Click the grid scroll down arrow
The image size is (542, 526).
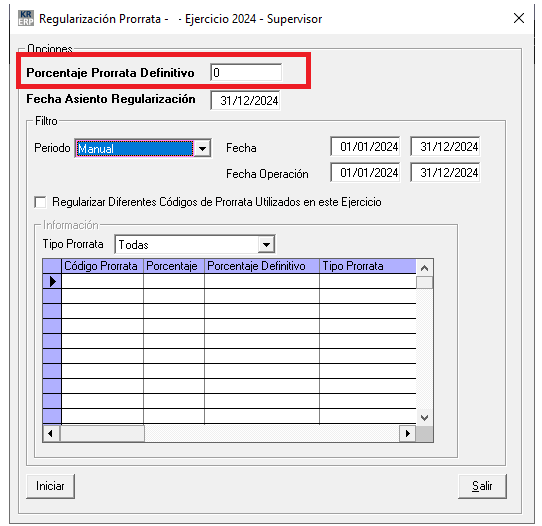click(x=424, y=417)
